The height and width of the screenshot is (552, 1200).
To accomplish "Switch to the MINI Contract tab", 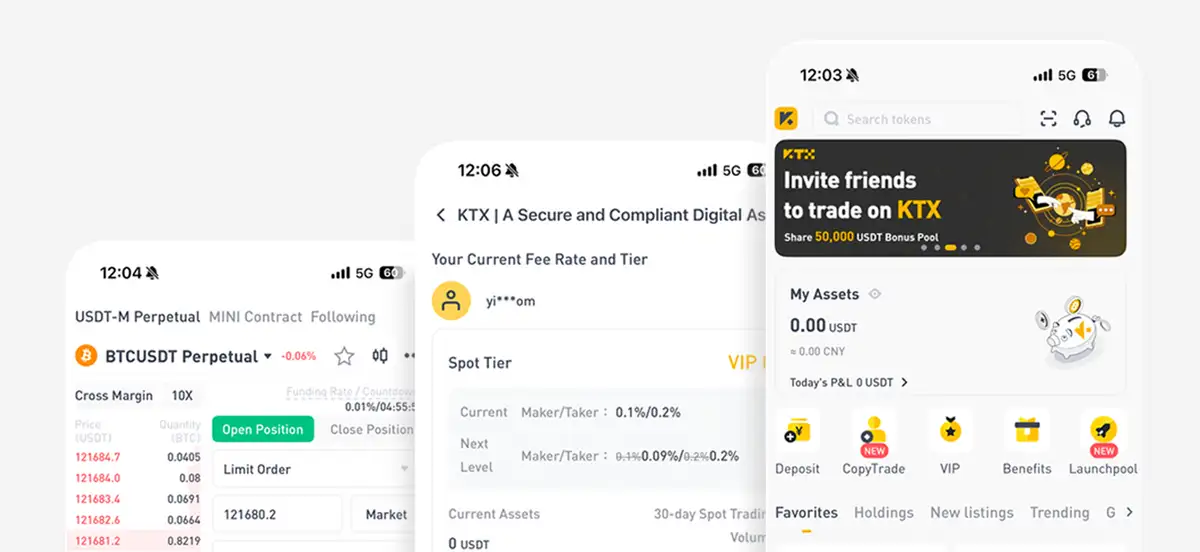I will 255,317.
